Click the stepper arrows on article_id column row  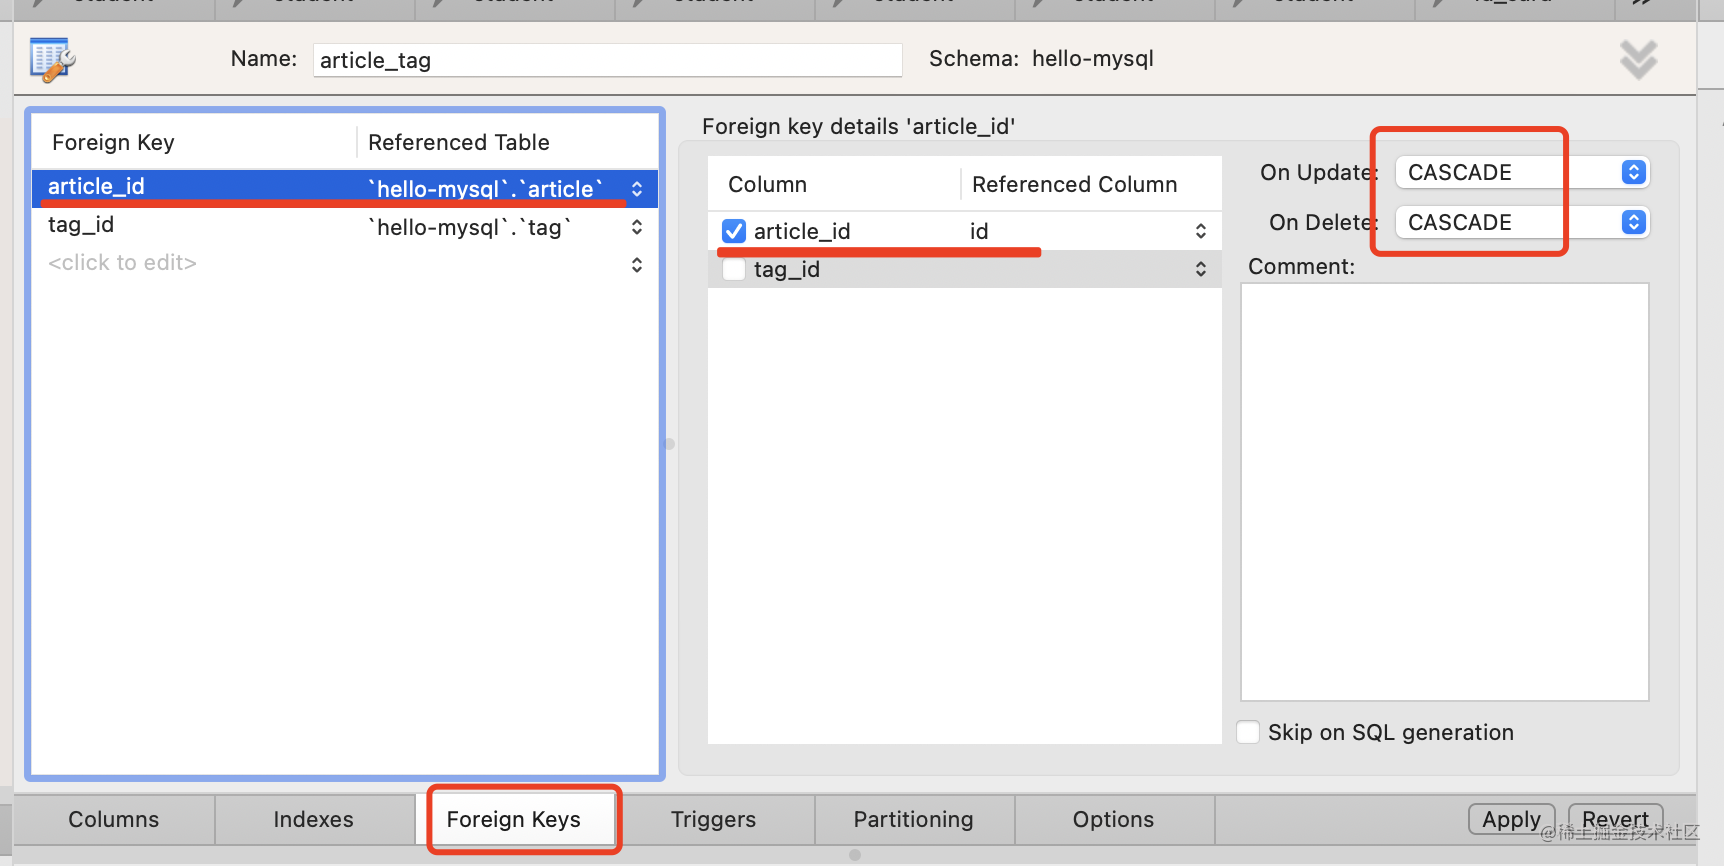(1200, 231)
